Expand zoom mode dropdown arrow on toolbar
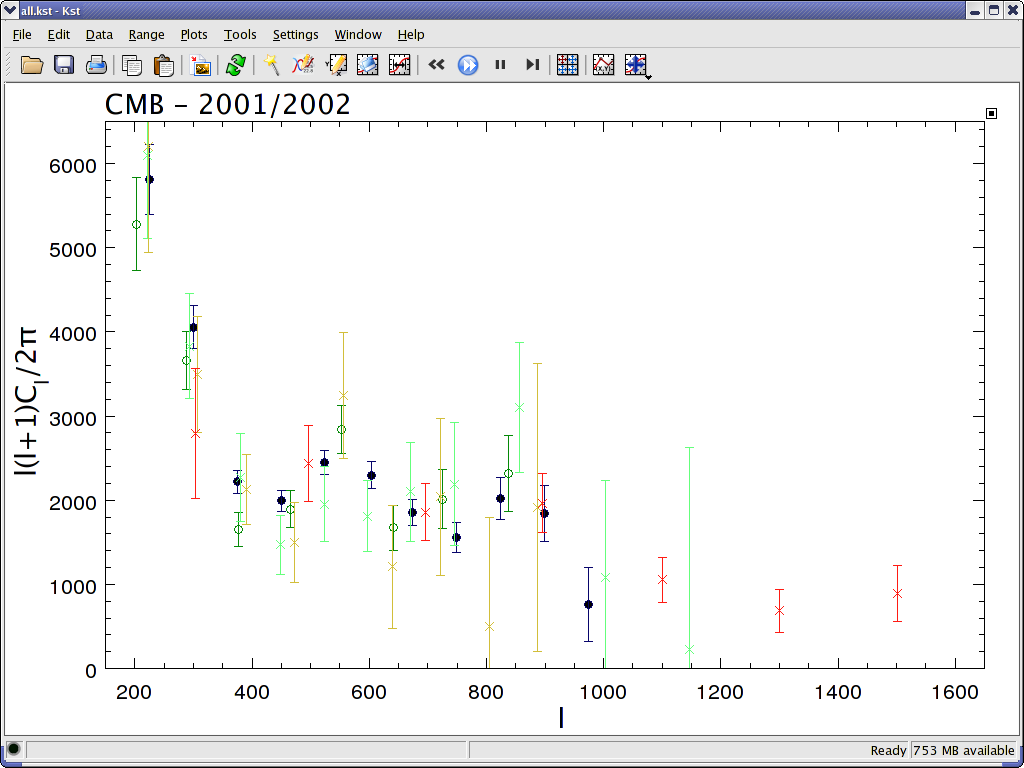Viewport: 1024px width, 768px height. pyautogui.click(x=648, y=77)
